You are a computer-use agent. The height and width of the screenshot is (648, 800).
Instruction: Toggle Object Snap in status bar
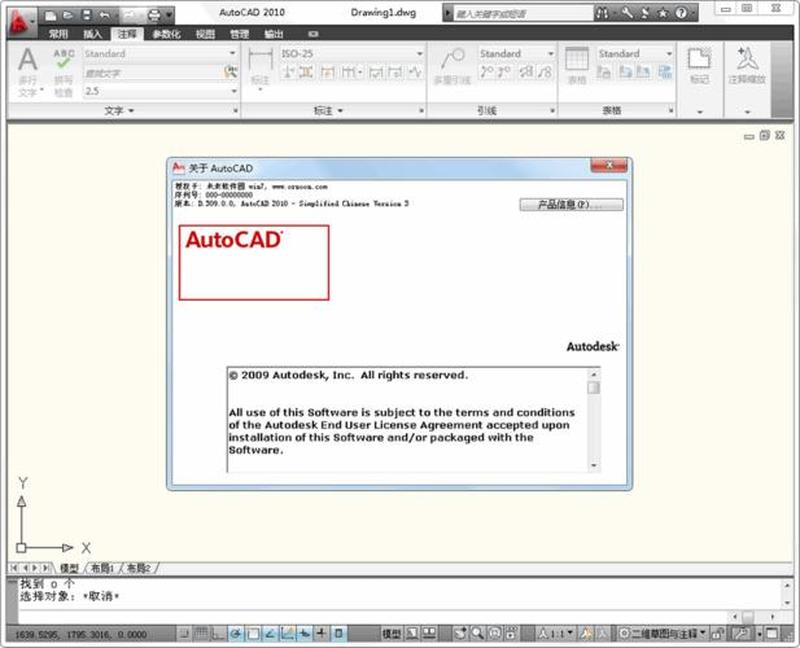coord(253,634)
